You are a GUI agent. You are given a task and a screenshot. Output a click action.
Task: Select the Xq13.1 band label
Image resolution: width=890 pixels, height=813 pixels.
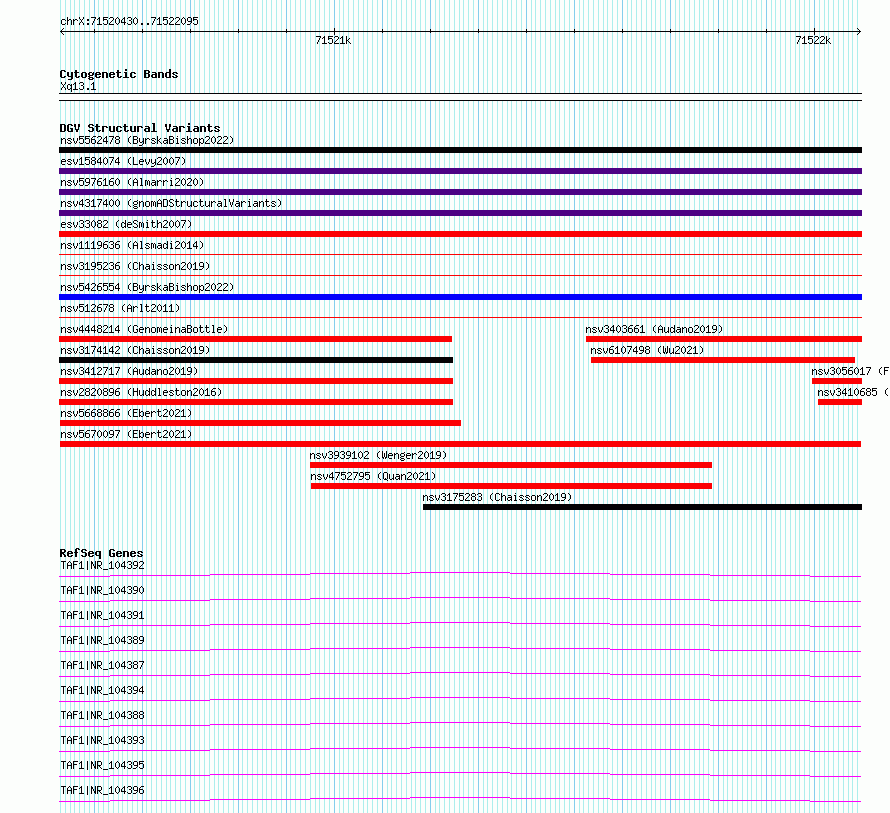point(78,86)
